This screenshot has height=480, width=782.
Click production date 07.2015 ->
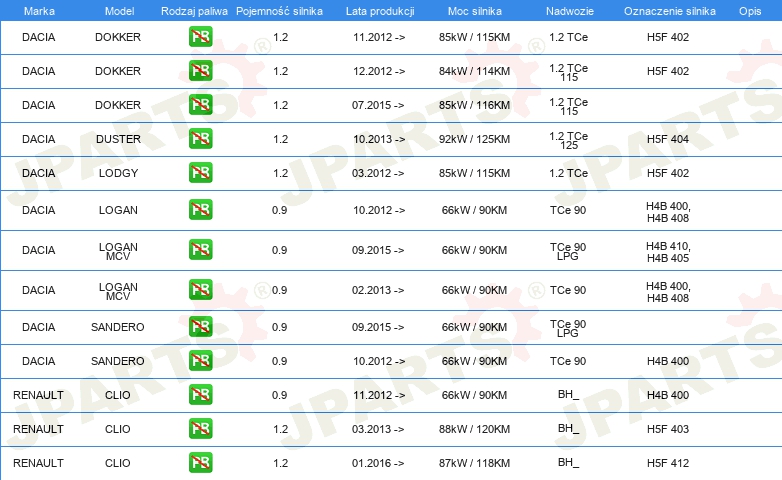(378, 105)
